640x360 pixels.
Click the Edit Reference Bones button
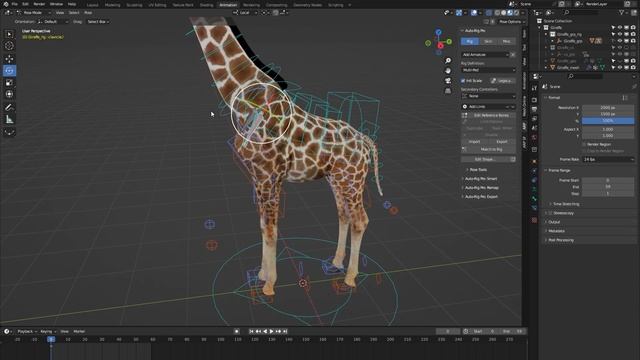[x=491, y=116]
